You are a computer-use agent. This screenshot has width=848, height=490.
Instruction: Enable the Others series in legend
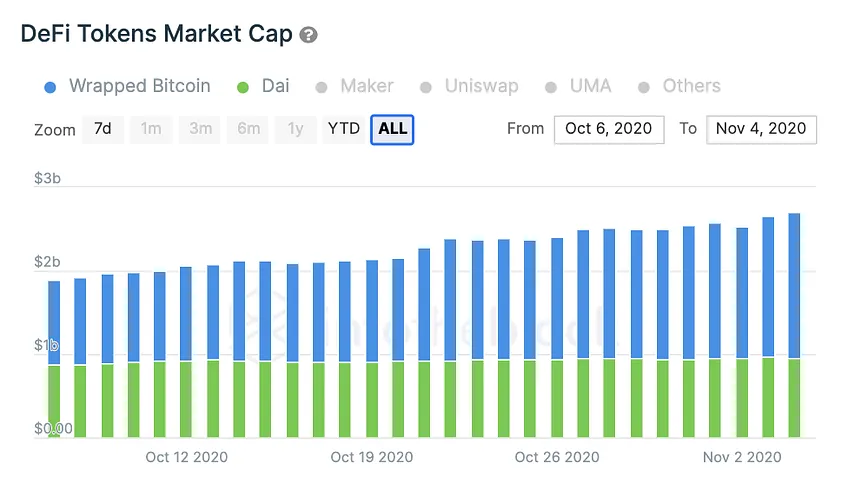(692, 86)
